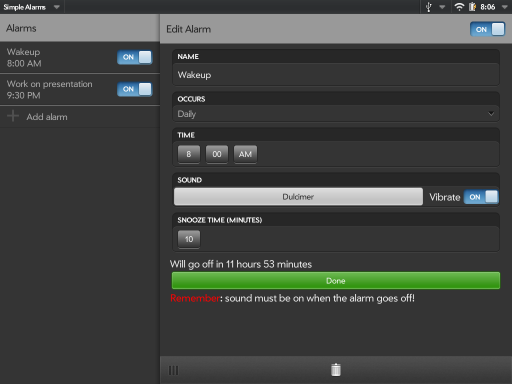Viewport: 512px width, 384px height.
Task: Toggle the Wakeup alarm ON switch in the list
Action: pos(135,57)
